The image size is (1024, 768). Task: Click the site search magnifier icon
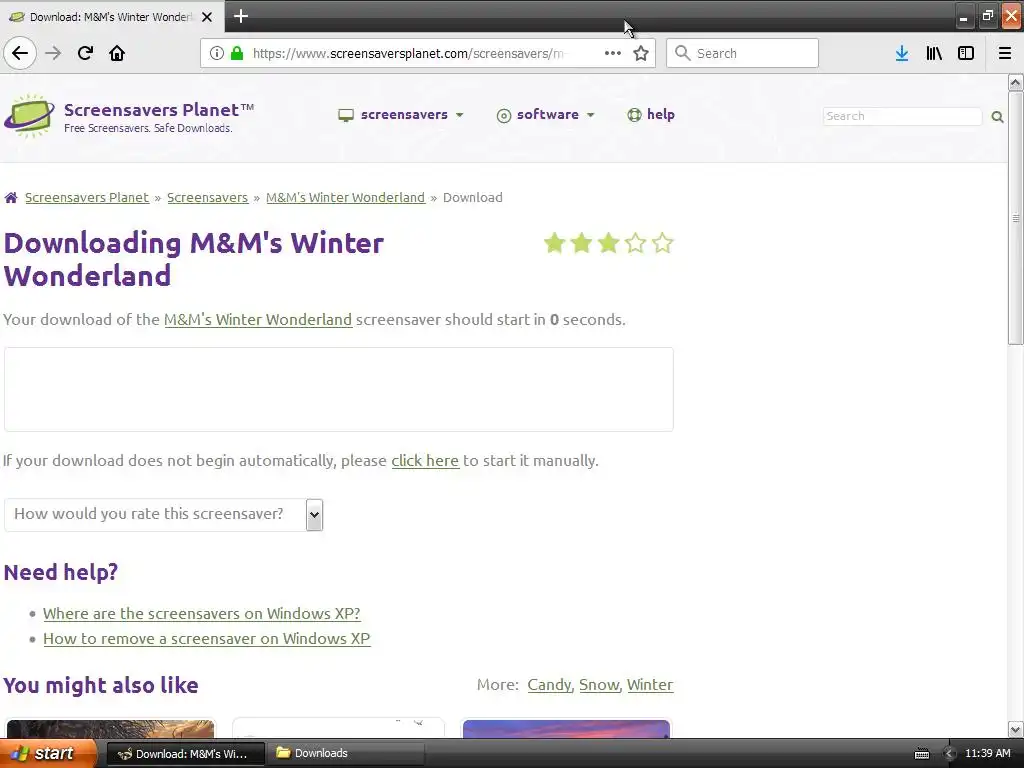coord(997,116)
